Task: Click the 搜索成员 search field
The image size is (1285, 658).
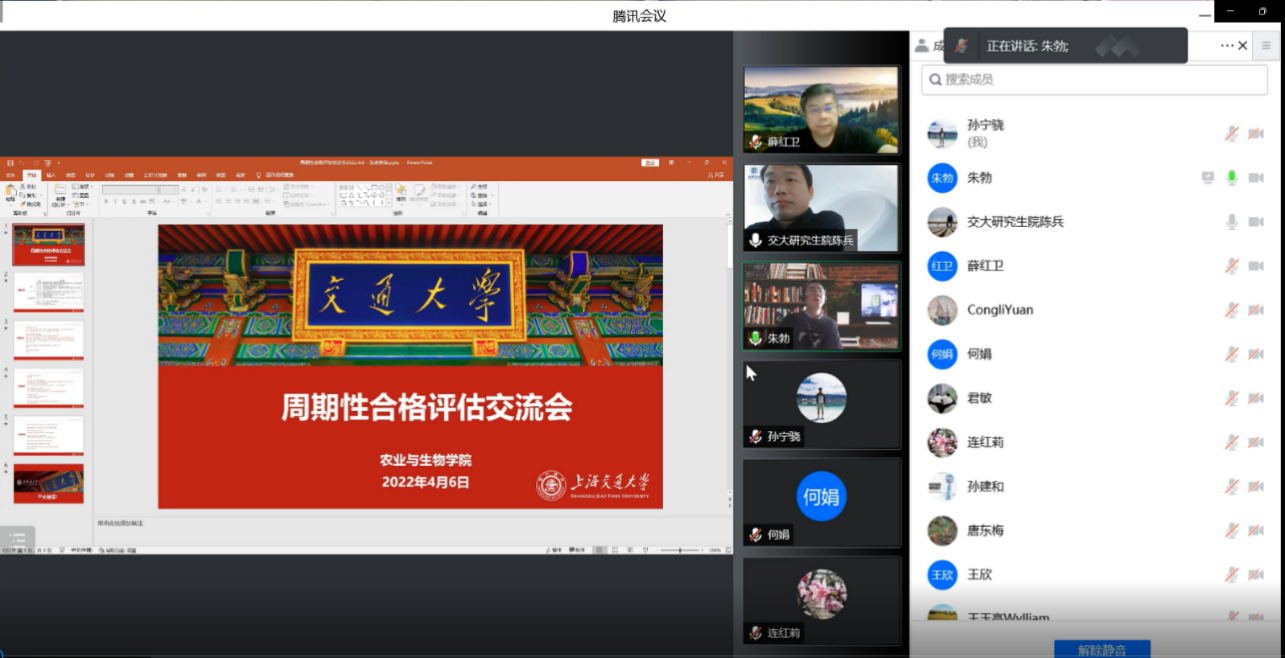Action: tap(1094, 79)
